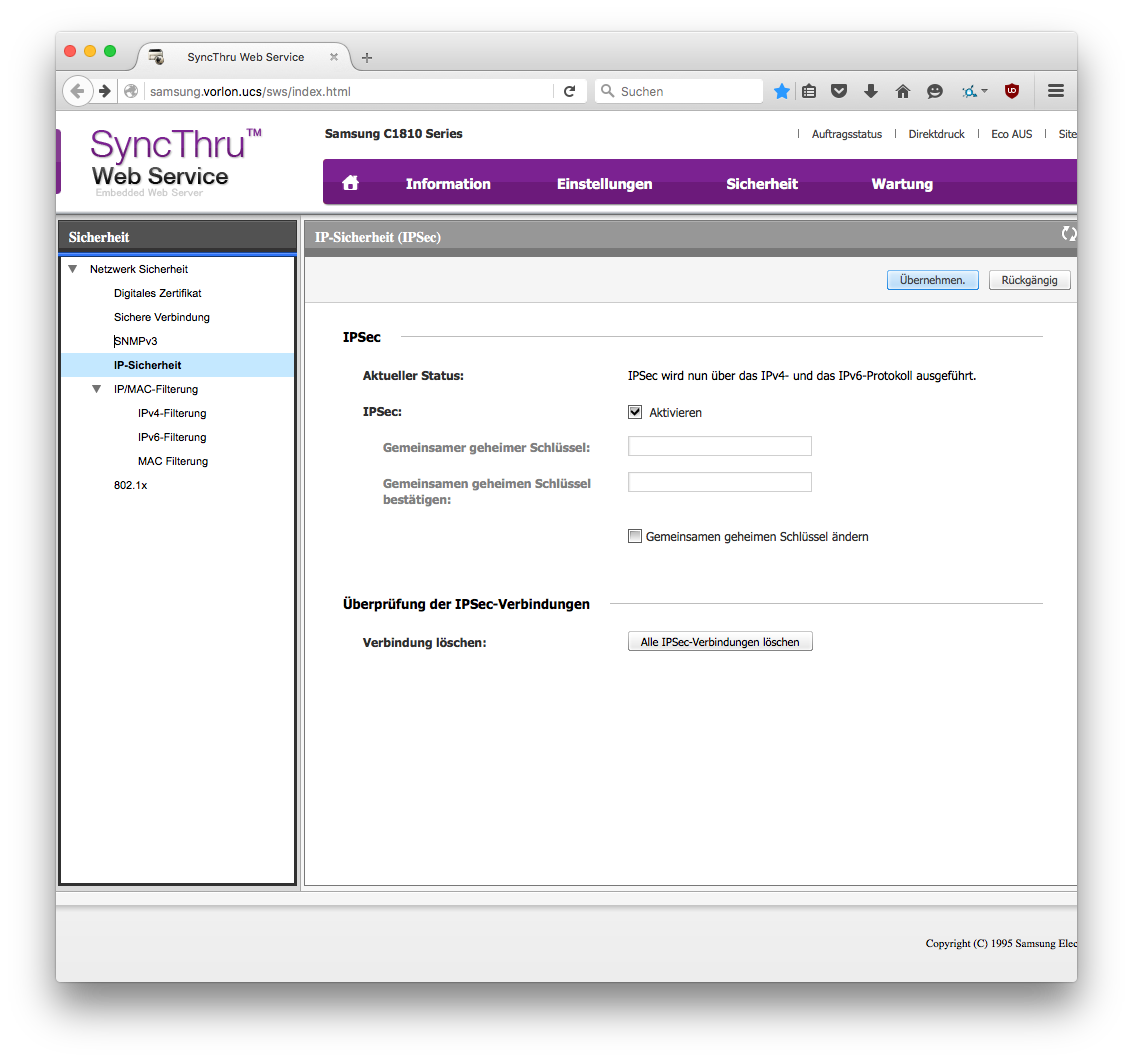Click the browser back arrow button

77,91
